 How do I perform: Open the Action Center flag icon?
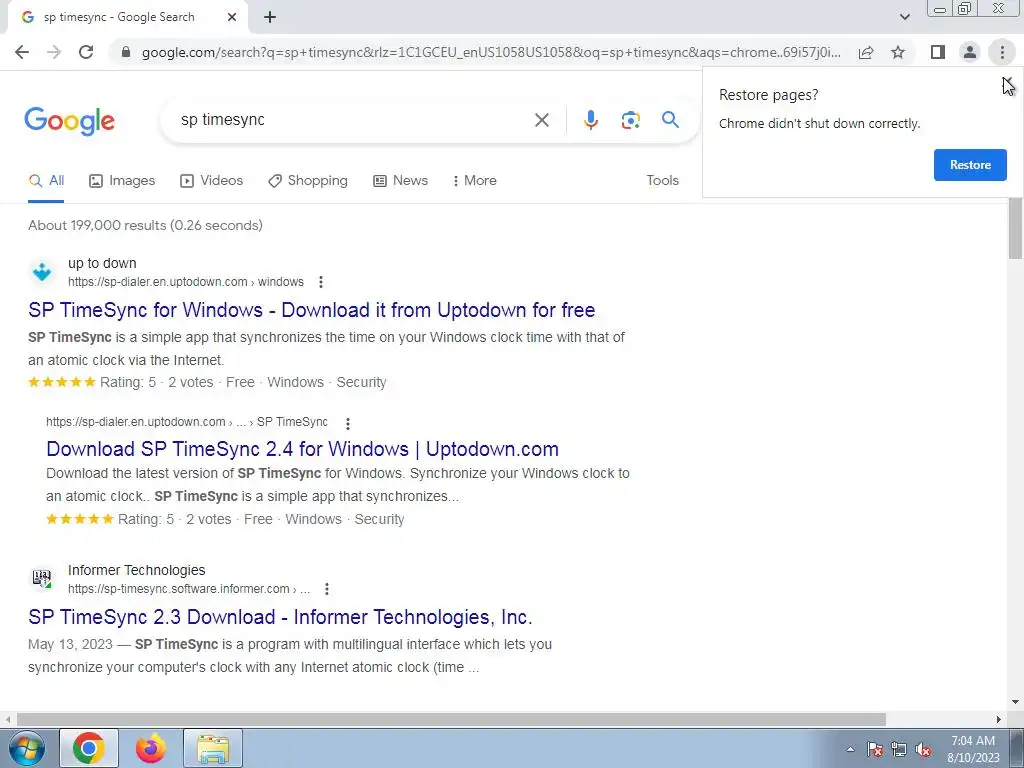875,749
